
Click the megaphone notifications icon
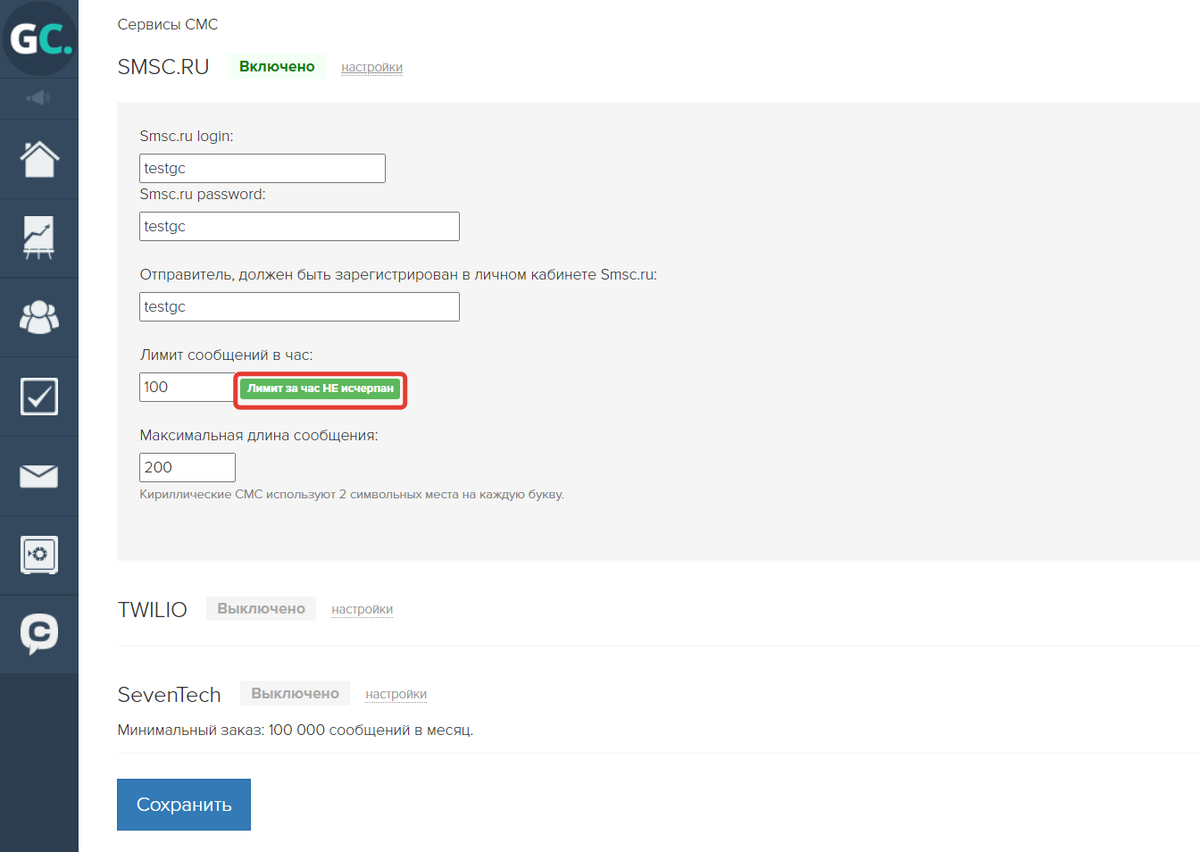[39, 98]
